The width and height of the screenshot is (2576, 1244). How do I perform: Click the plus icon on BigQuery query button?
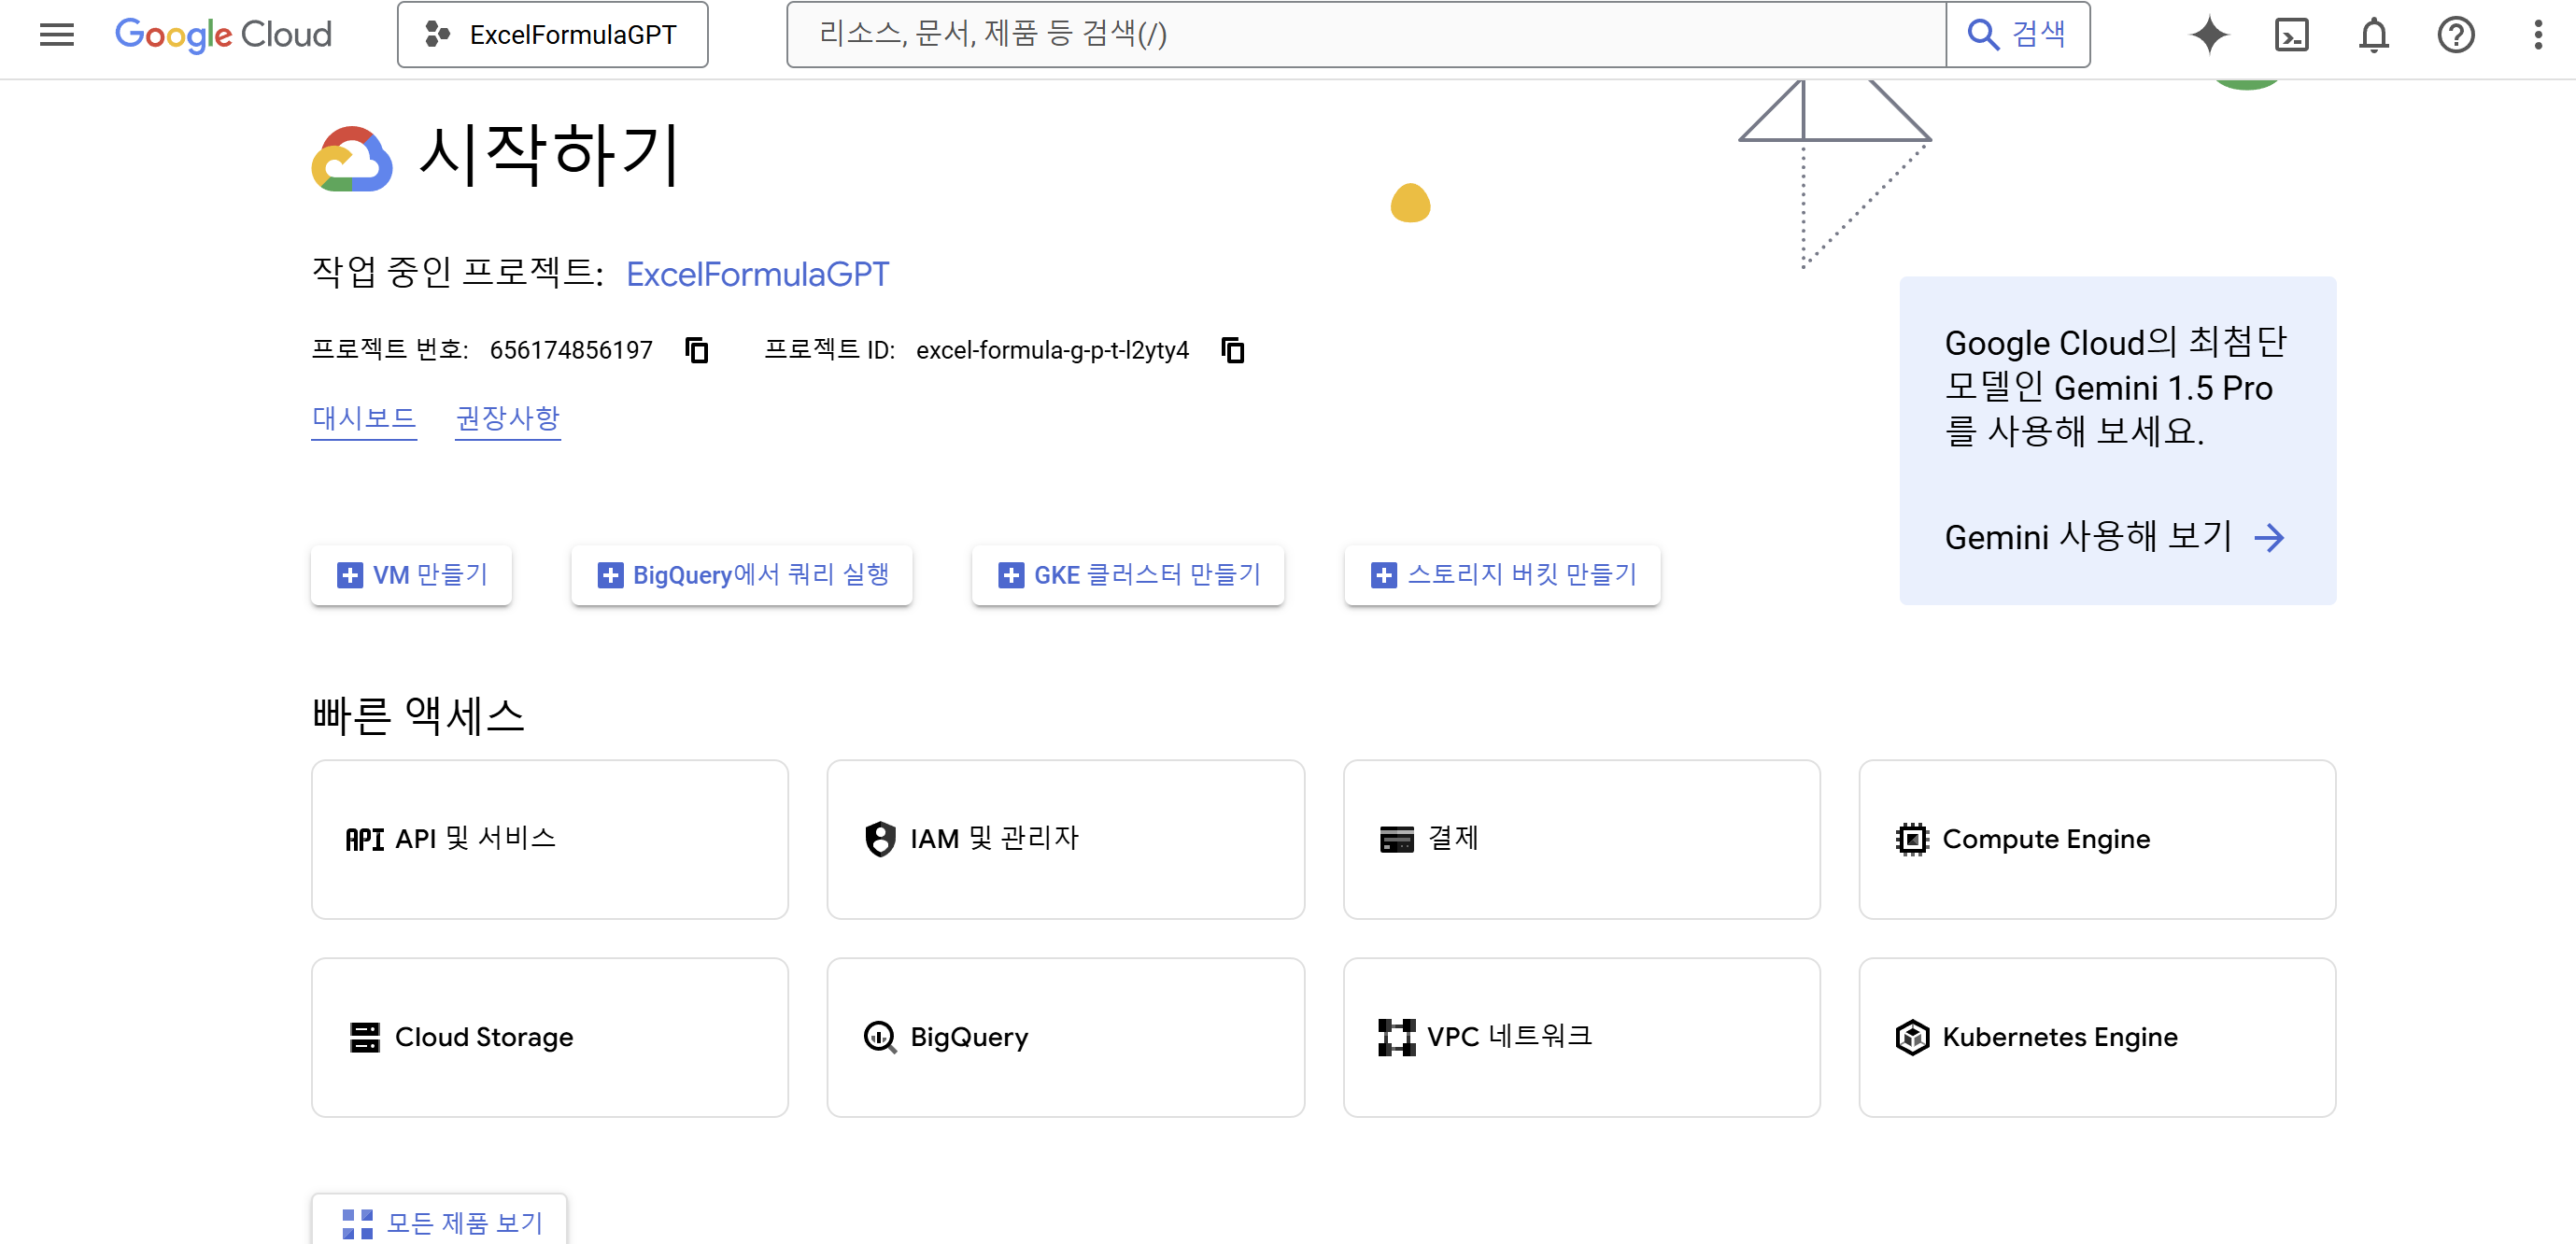pos(609,575)
